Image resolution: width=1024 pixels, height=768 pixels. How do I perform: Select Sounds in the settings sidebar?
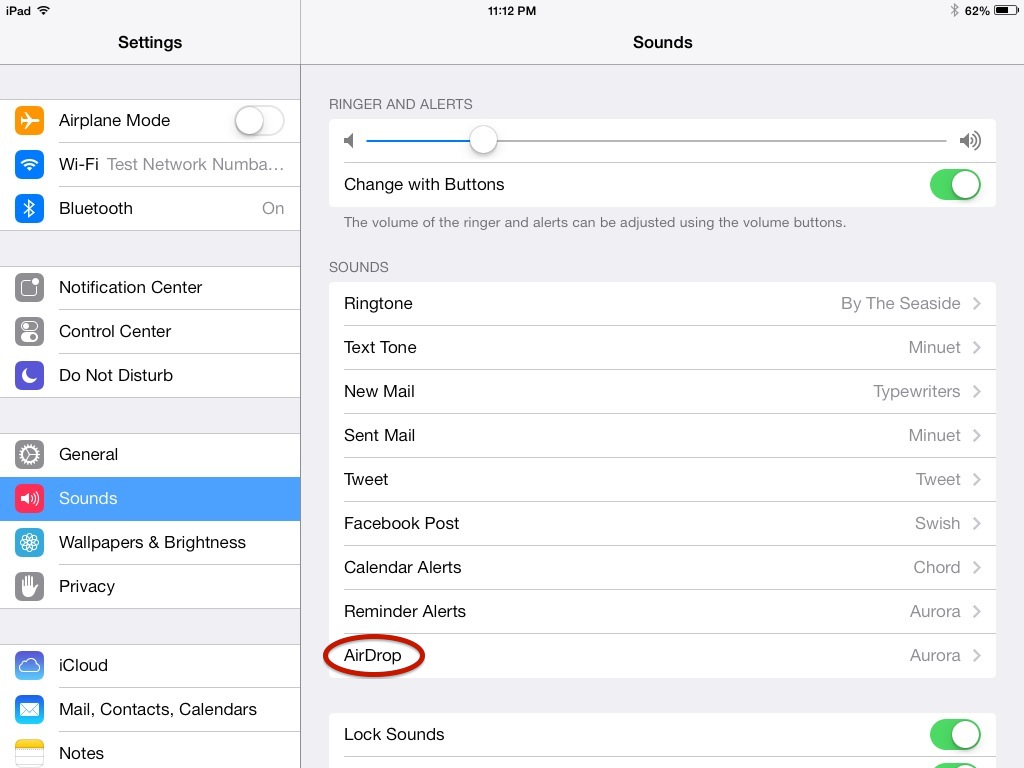click(150, 499)
